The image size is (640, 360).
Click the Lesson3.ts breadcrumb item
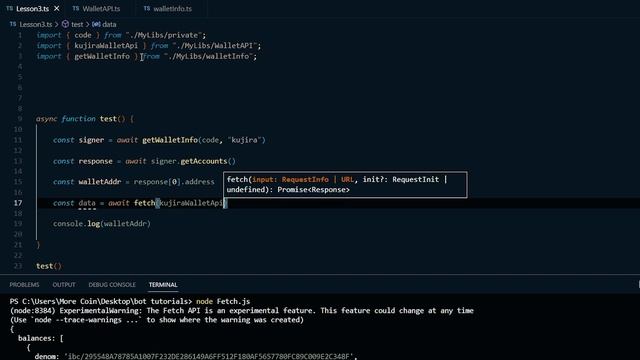[x=36, y=24]
